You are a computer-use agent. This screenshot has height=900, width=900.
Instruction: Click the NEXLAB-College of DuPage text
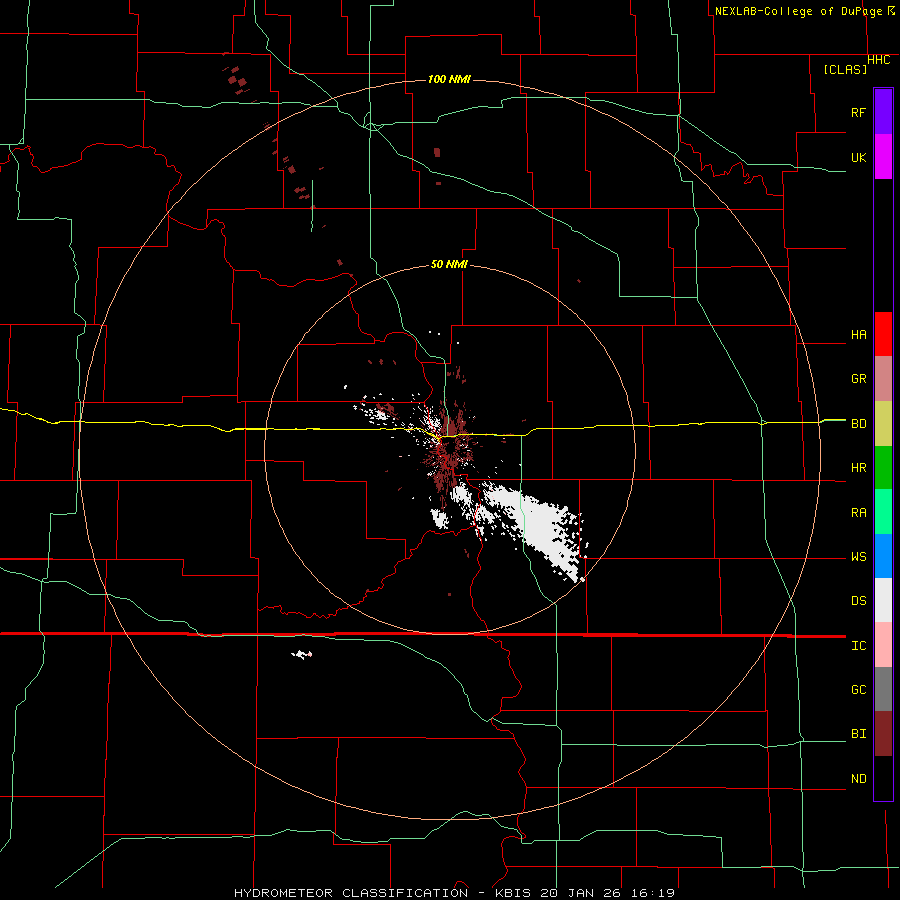tap(799, 11)
